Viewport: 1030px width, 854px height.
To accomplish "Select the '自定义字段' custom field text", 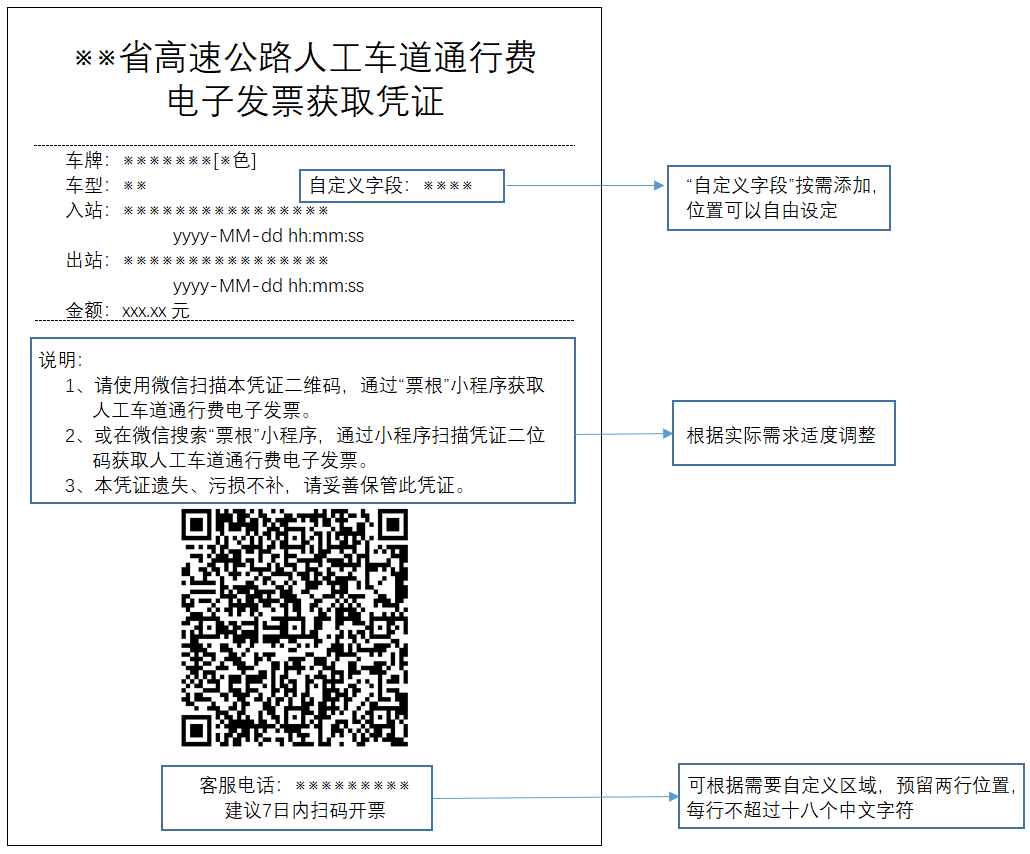I will [x=391, y=186].
